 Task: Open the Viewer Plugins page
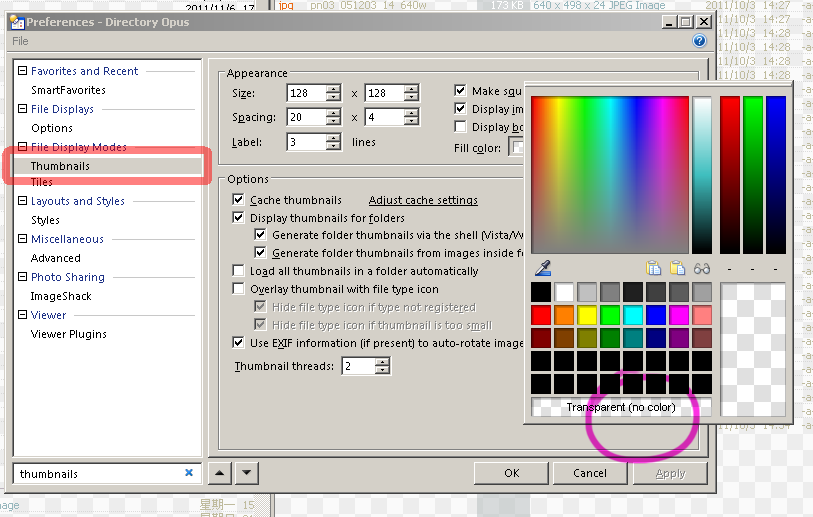point(68,334)
